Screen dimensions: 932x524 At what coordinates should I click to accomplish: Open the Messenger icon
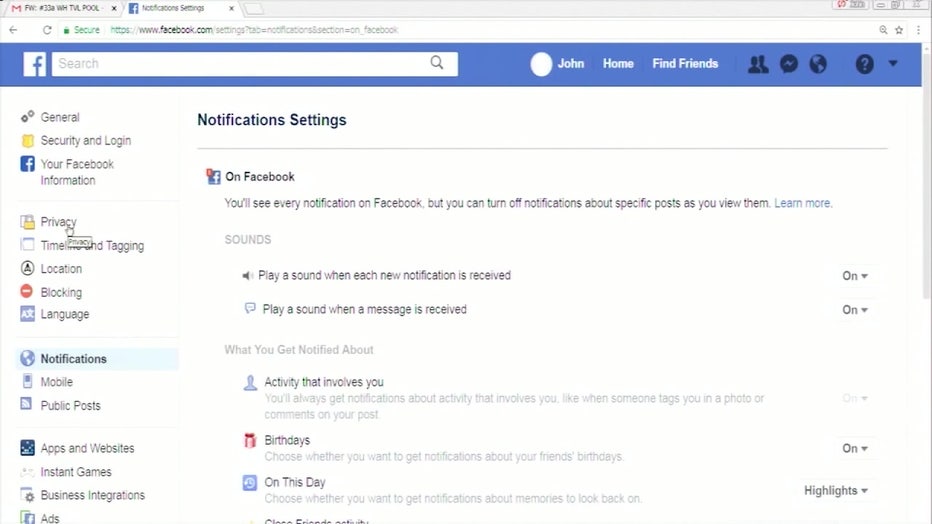tap(789, 64)
